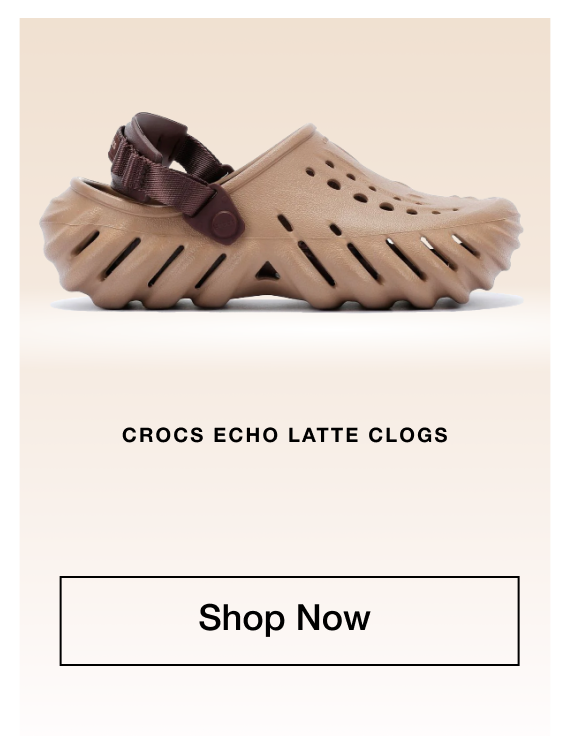Click the Shop Now button

289,621
